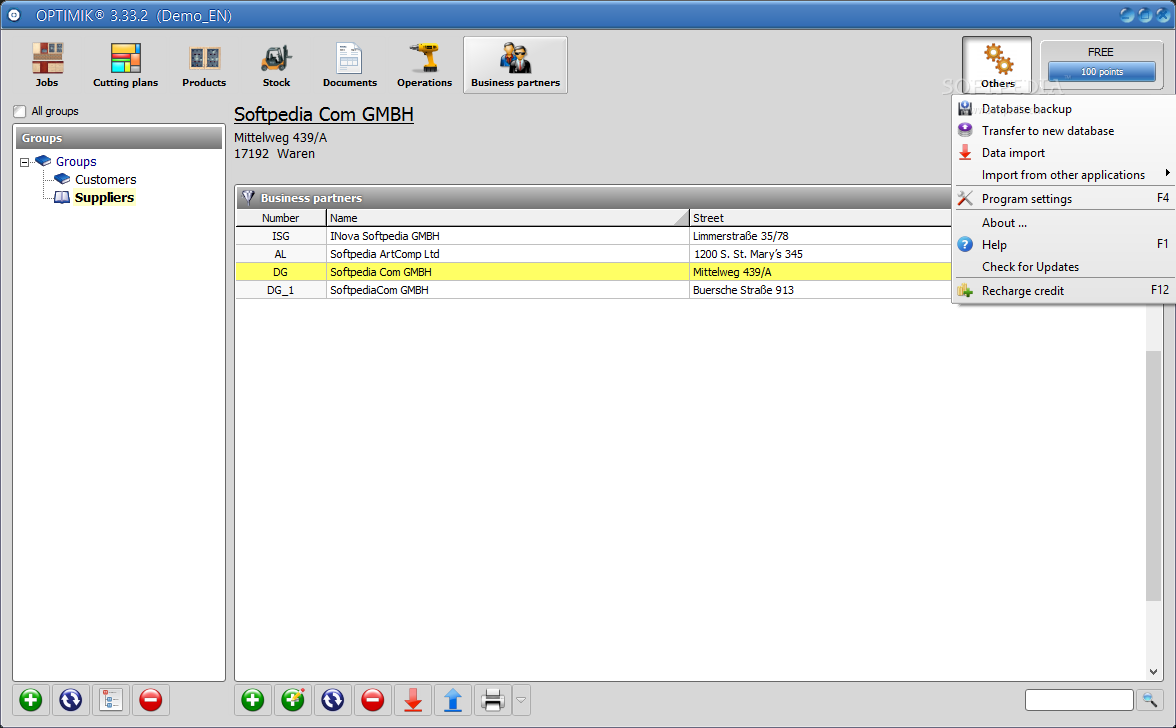The height and width of the screenshot is (728, 1176).
Task: Click the ISG number cell
Action: click(x=280, y=236)
